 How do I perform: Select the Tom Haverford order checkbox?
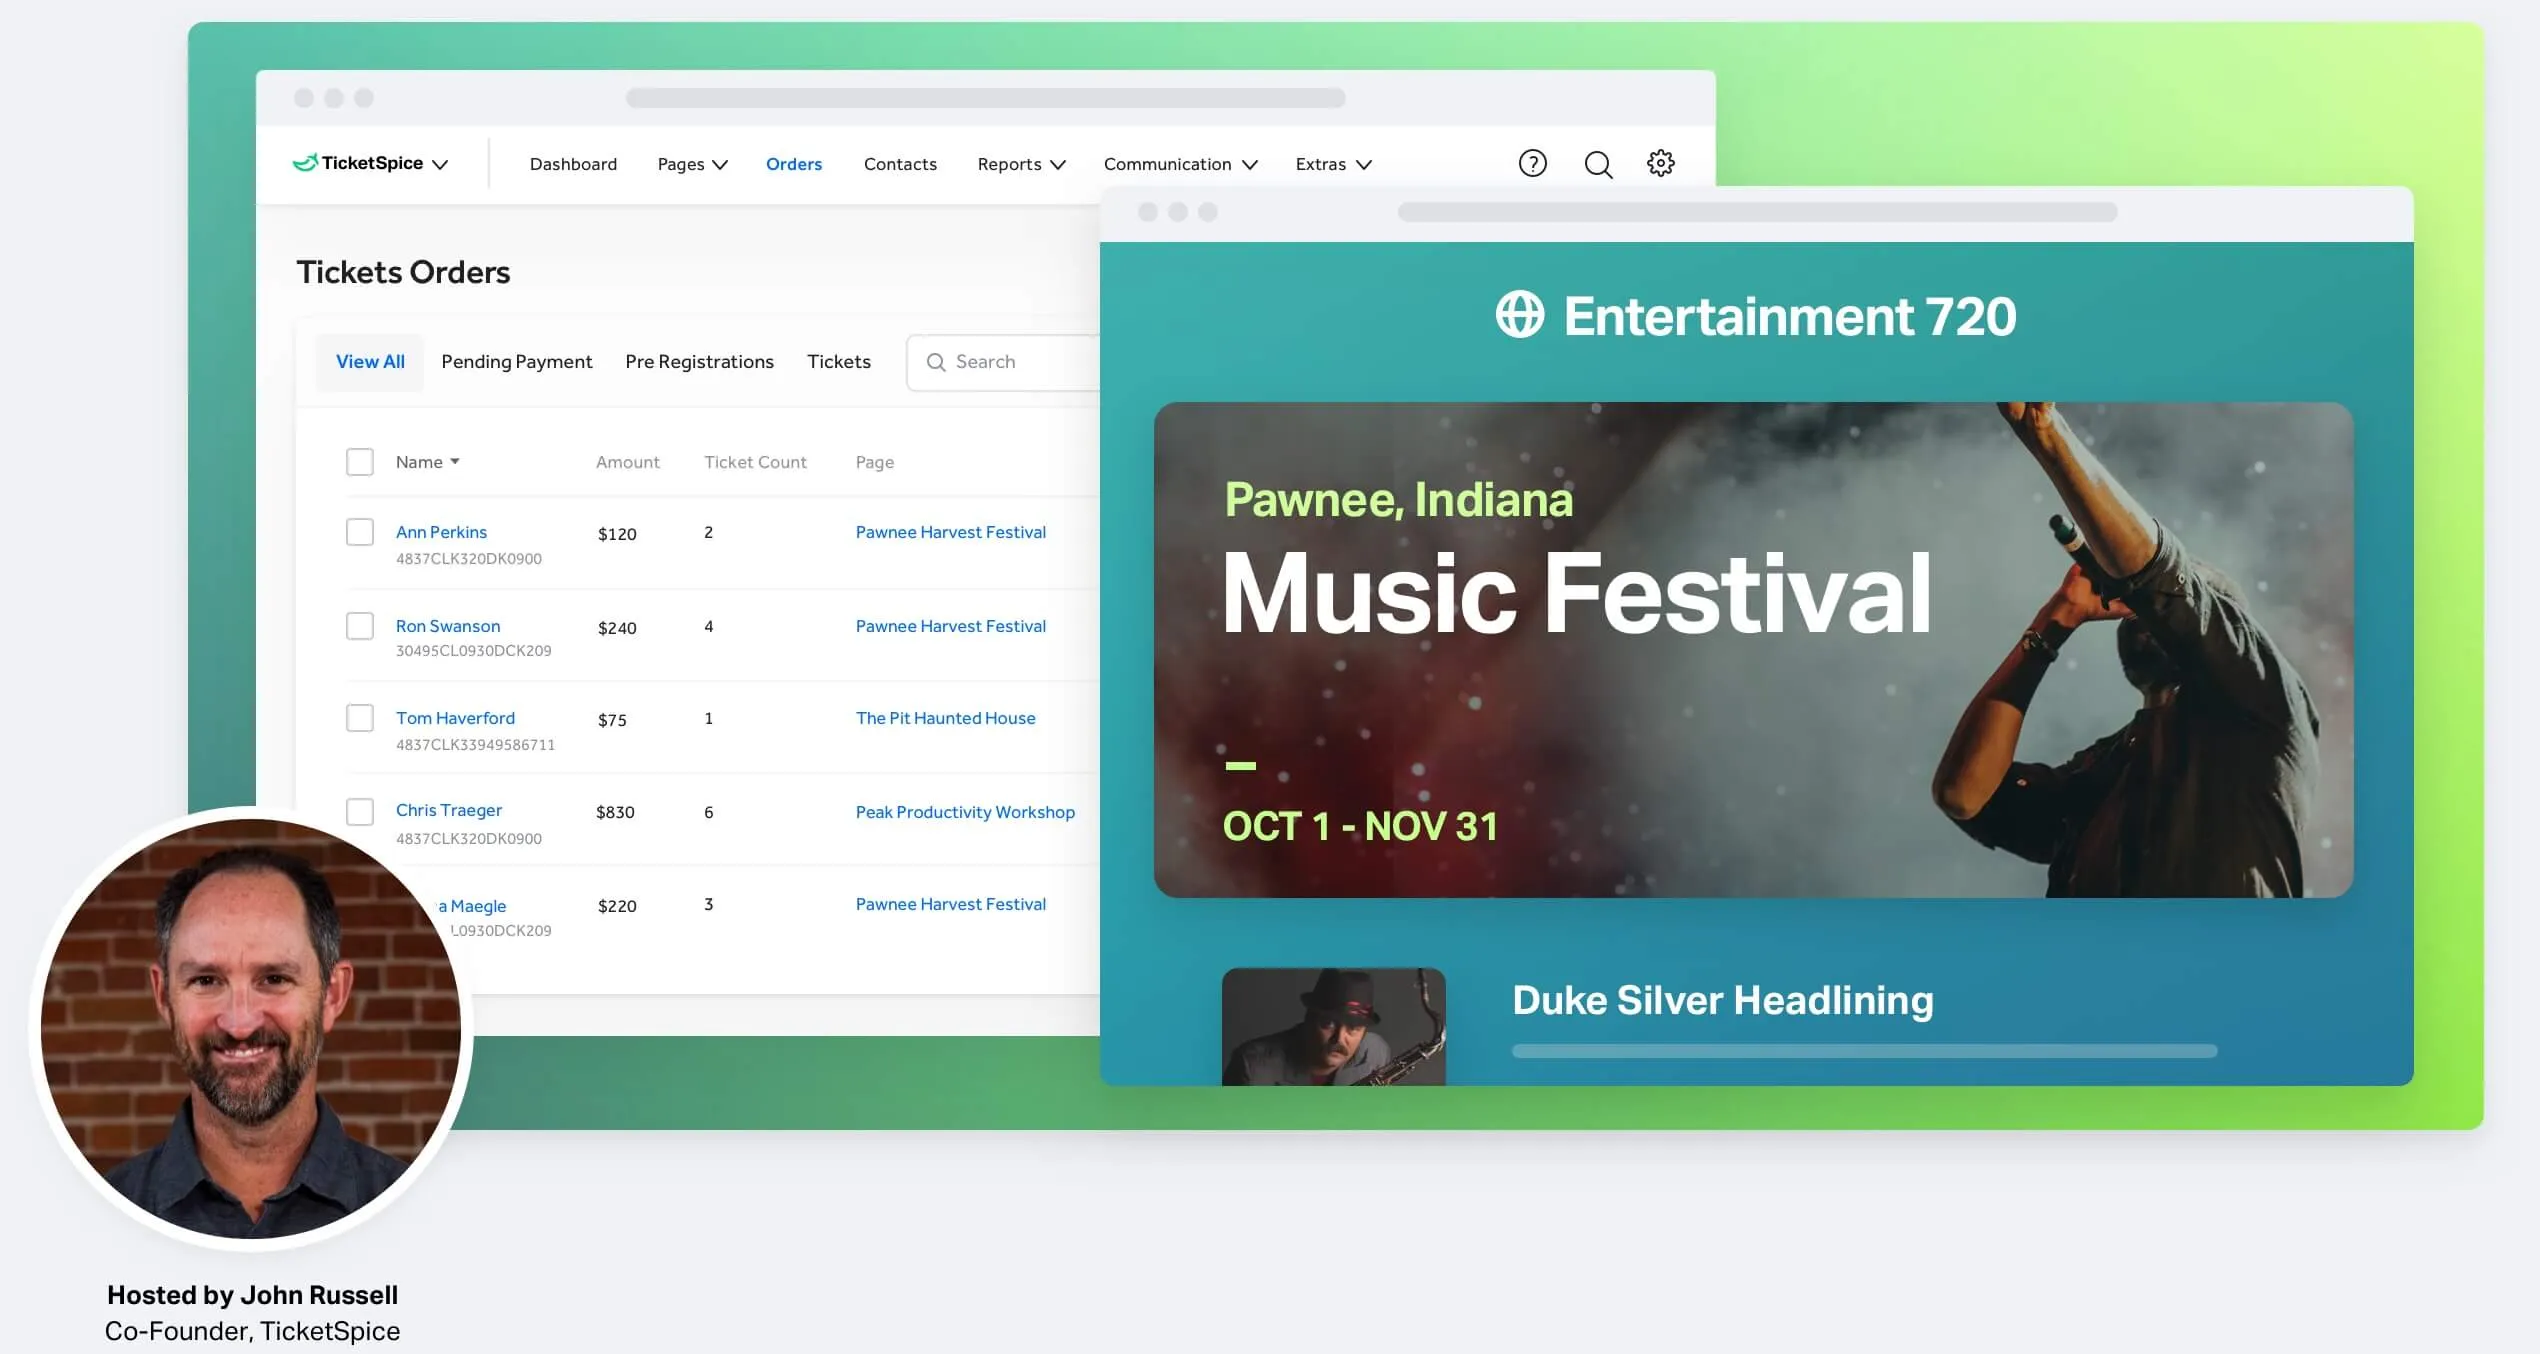[360, 718]
